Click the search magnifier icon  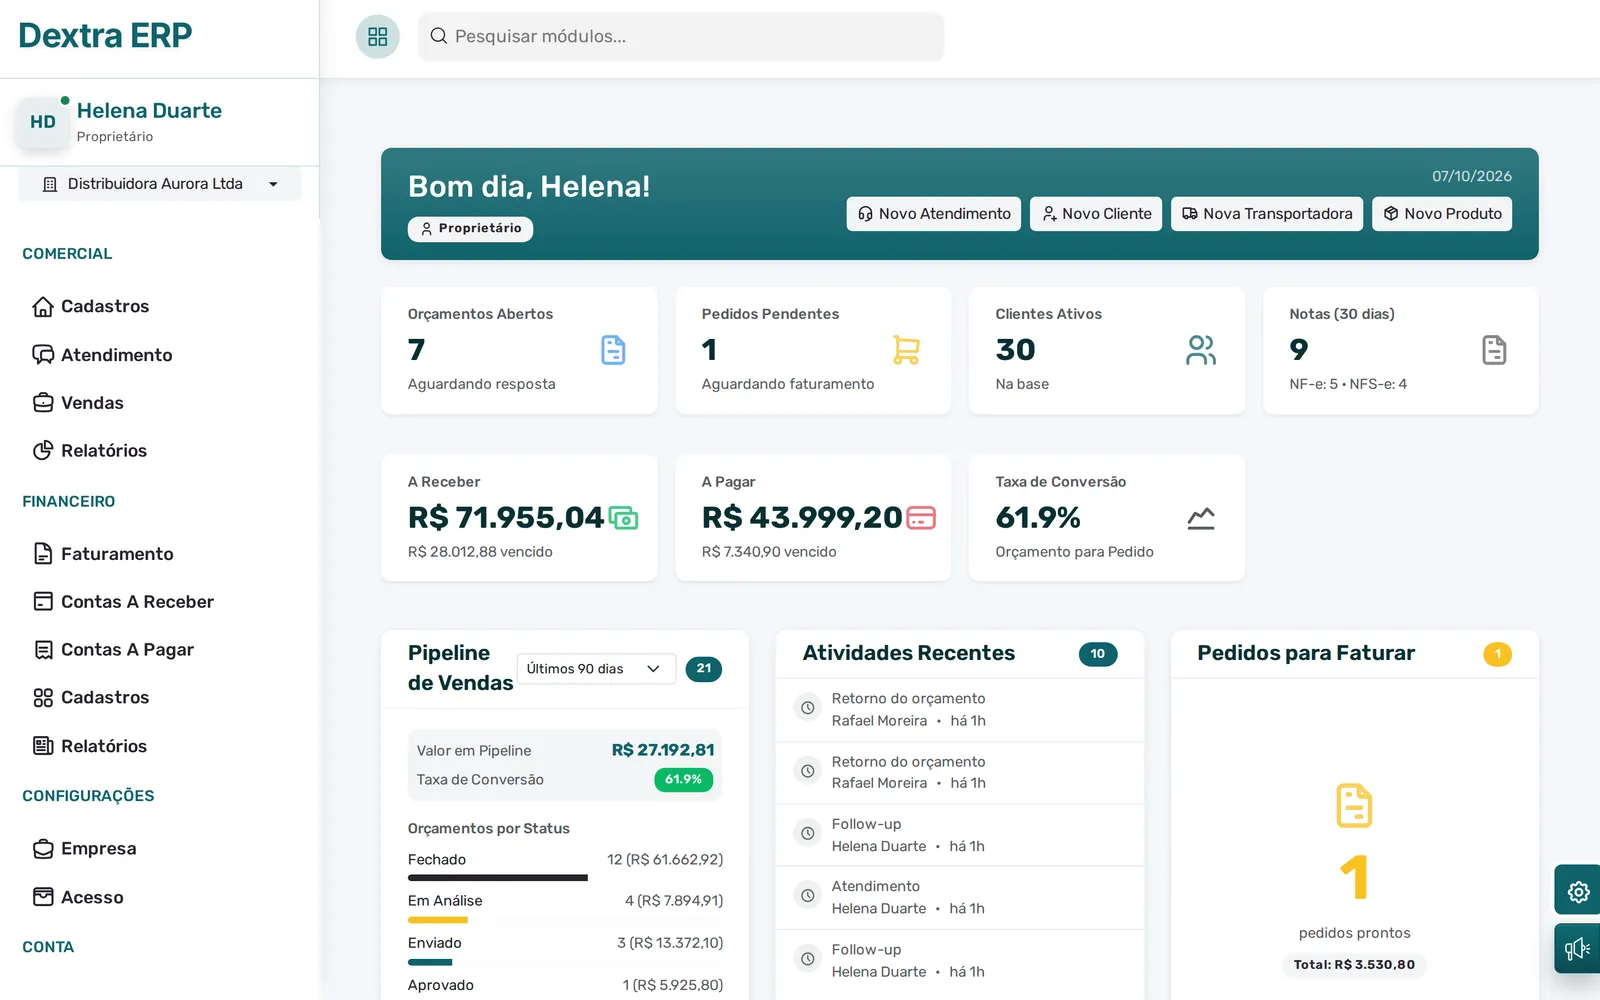[438, 36]
